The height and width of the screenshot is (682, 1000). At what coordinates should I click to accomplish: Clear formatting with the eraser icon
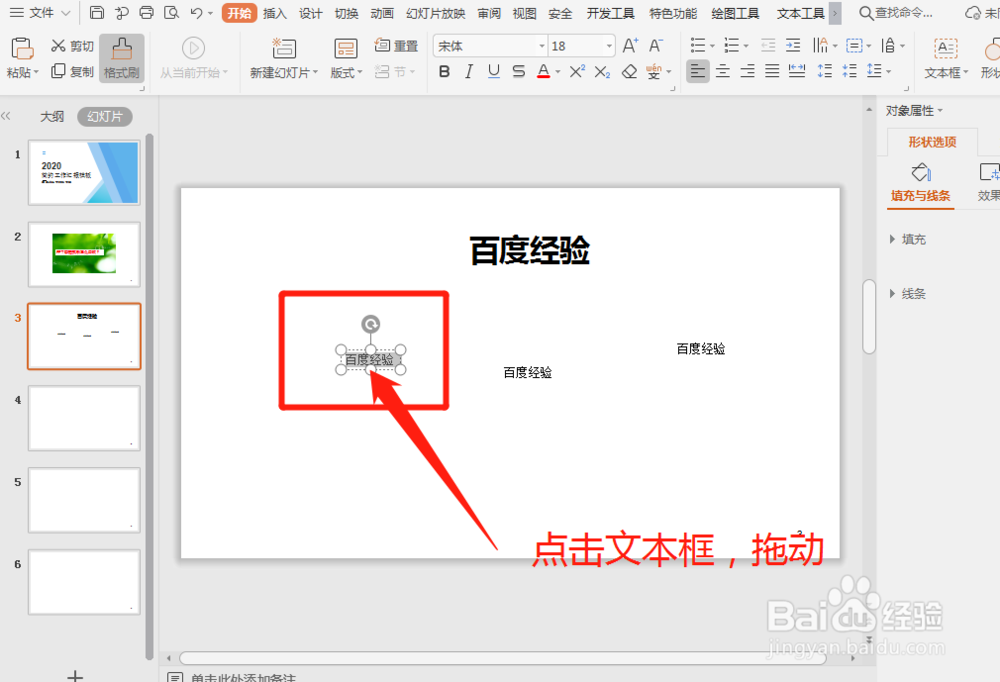pyautogui.click(x=629, y=71)
